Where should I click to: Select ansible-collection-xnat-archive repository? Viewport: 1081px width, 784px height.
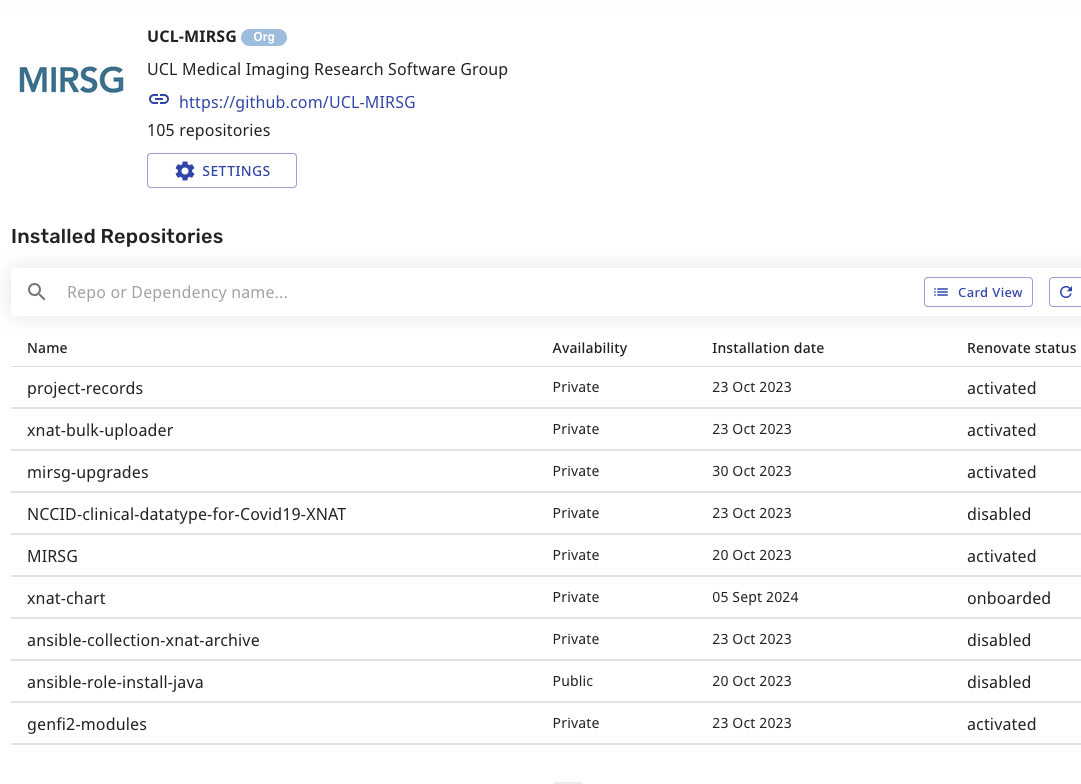click(x=143, y=640)
